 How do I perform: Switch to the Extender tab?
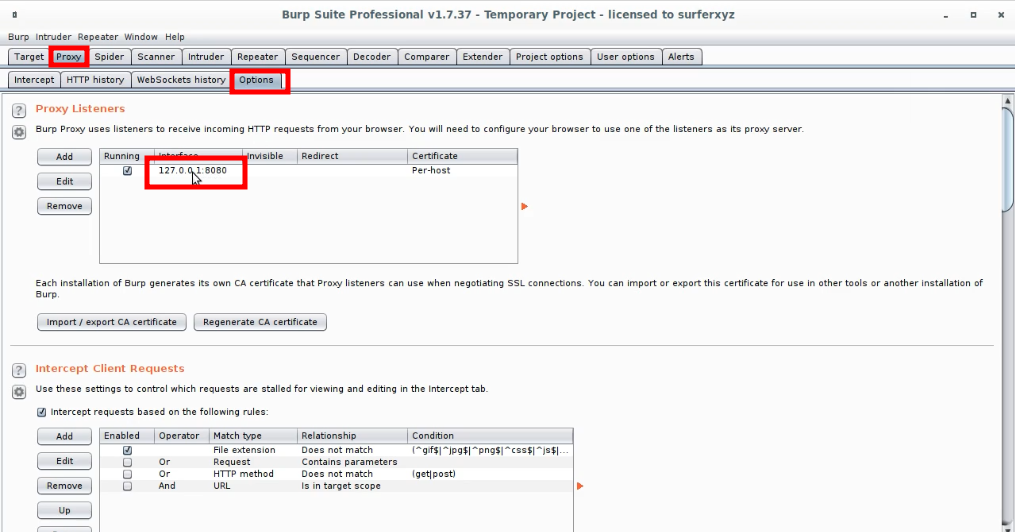[x=482, y=57]
